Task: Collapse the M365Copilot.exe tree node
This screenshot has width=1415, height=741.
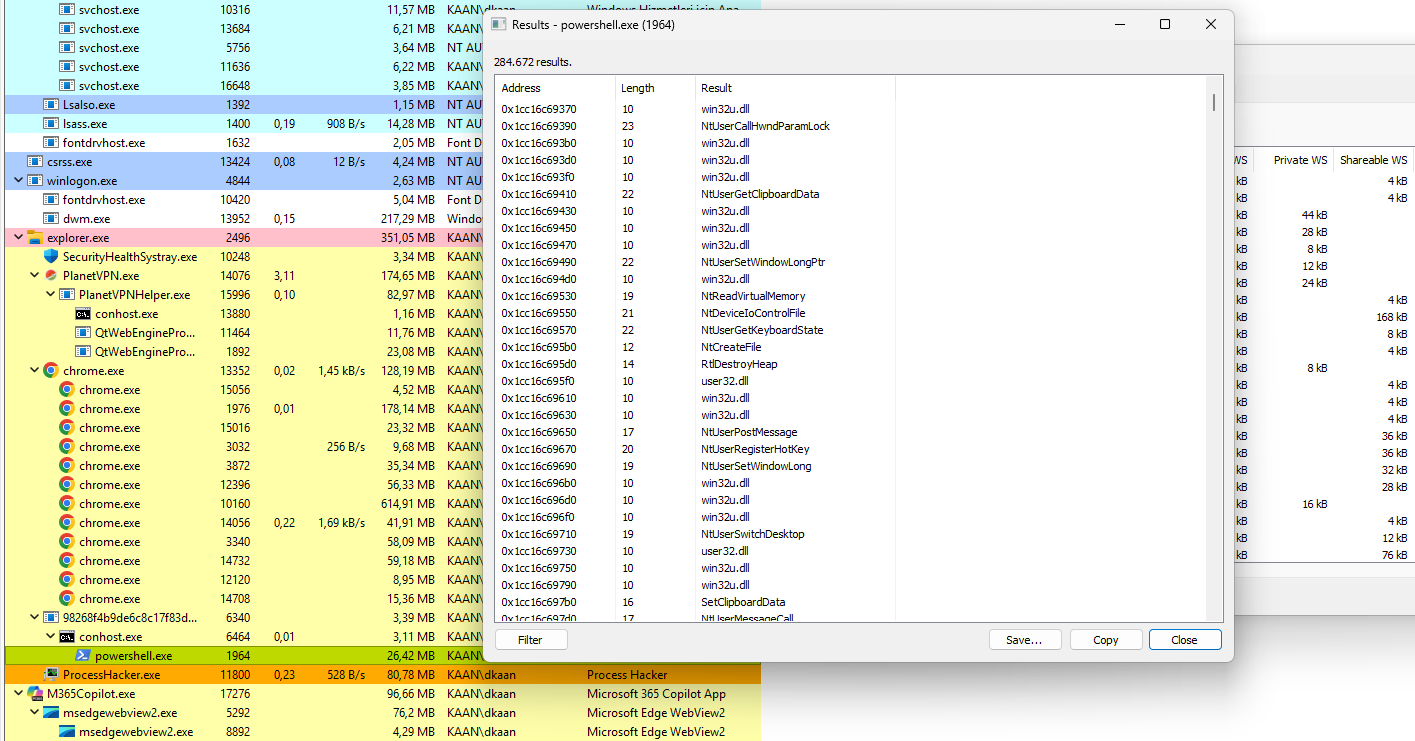Action: (18, 694)
